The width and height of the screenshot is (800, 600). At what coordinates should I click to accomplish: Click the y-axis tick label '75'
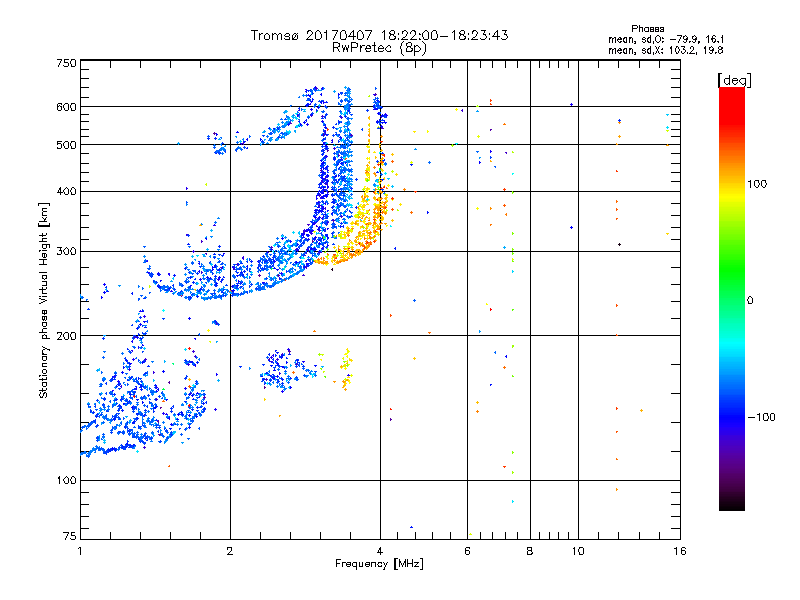click(x=70, y=536)
